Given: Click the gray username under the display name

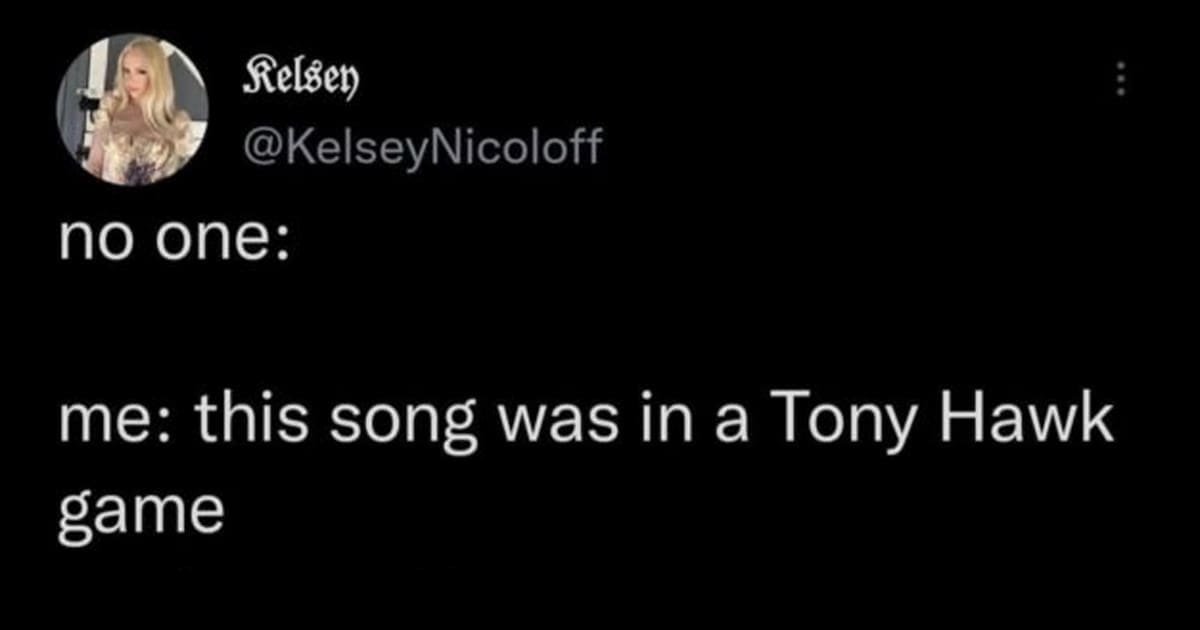Looking at the screenshot, I should [424, 146].
